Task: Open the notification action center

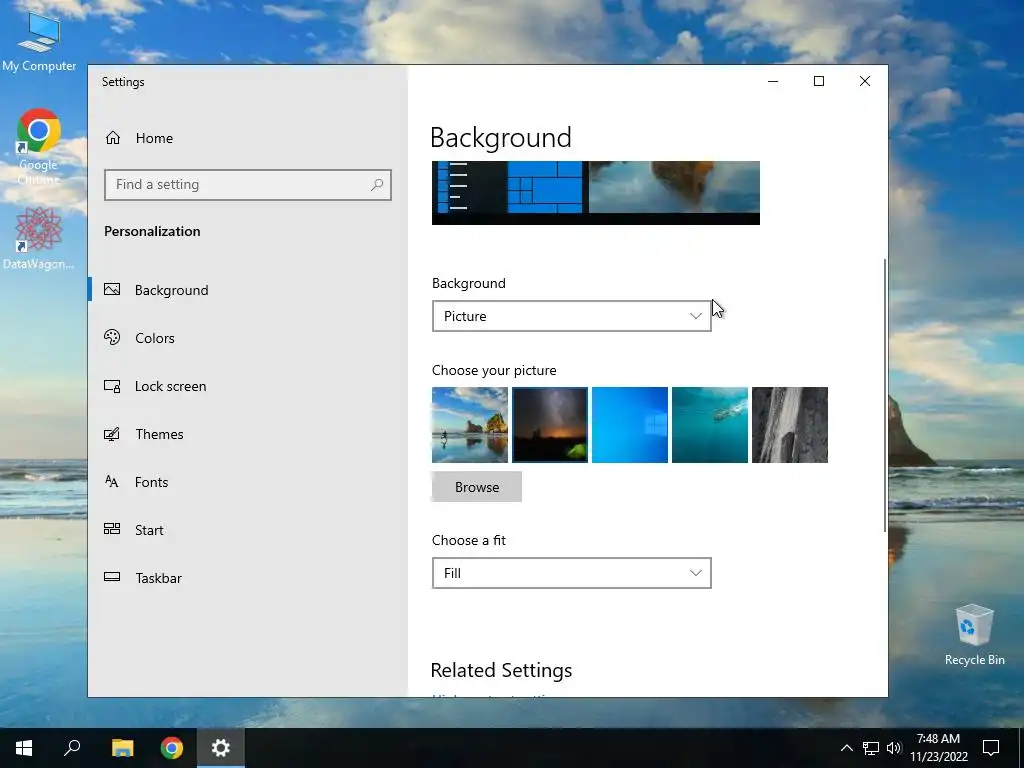Action: click(991, 748)
